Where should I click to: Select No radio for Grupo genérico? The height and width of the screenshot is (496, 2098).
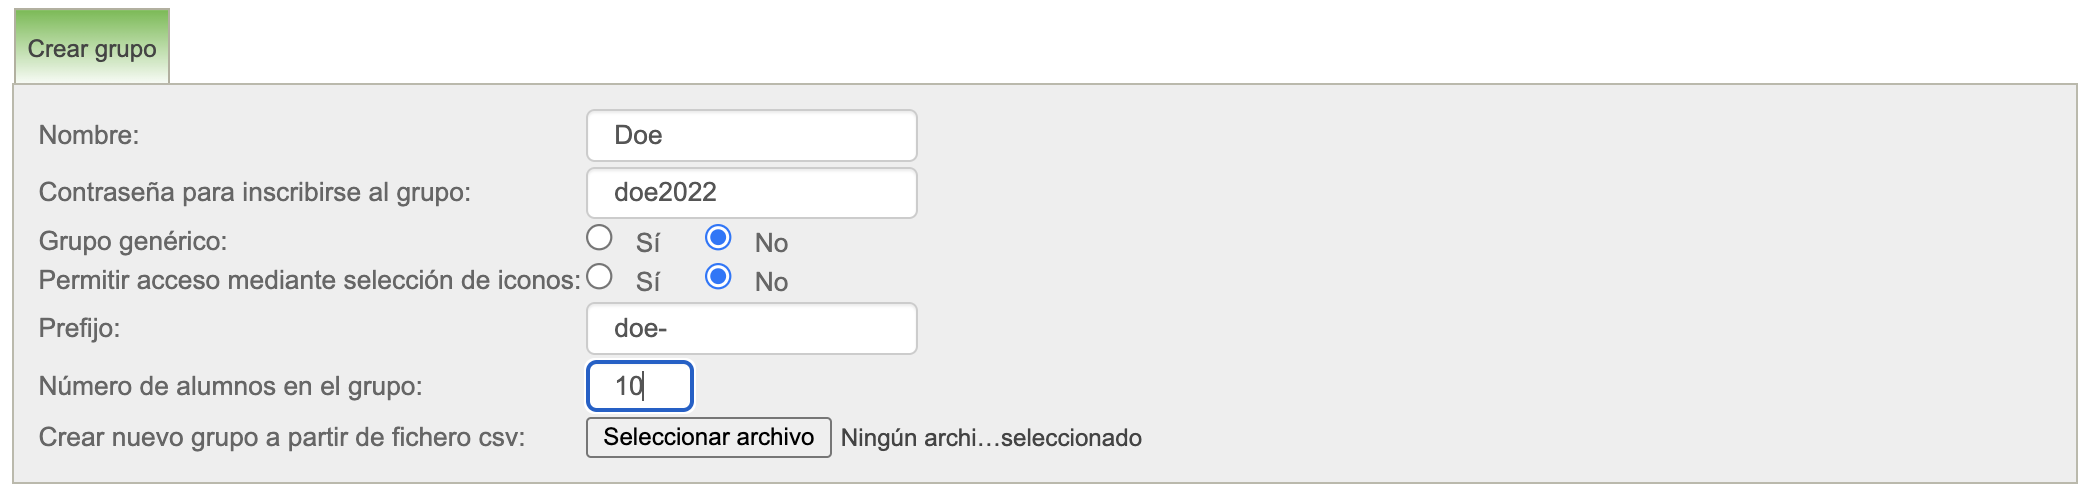point(718,238)
